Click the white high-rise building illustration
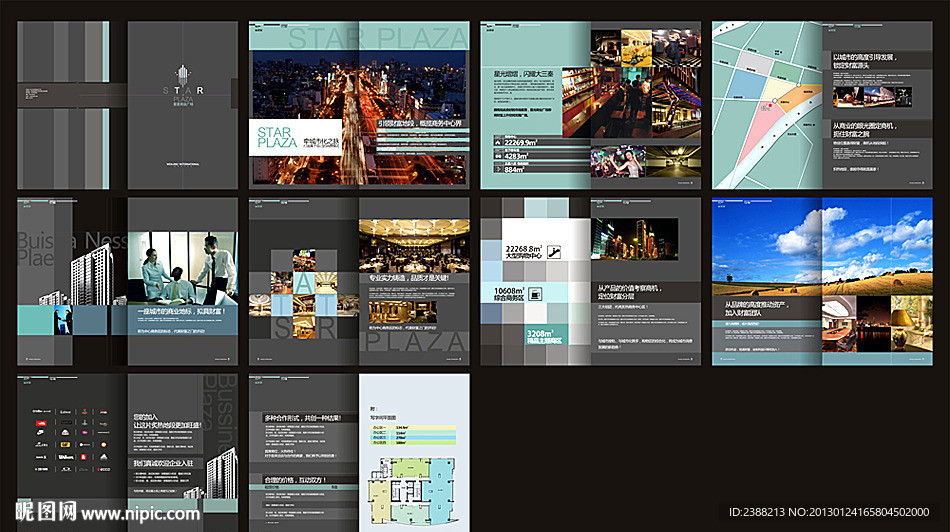This screenshot has height=532, width=950. pyautogui.click(x=90, y=276)
